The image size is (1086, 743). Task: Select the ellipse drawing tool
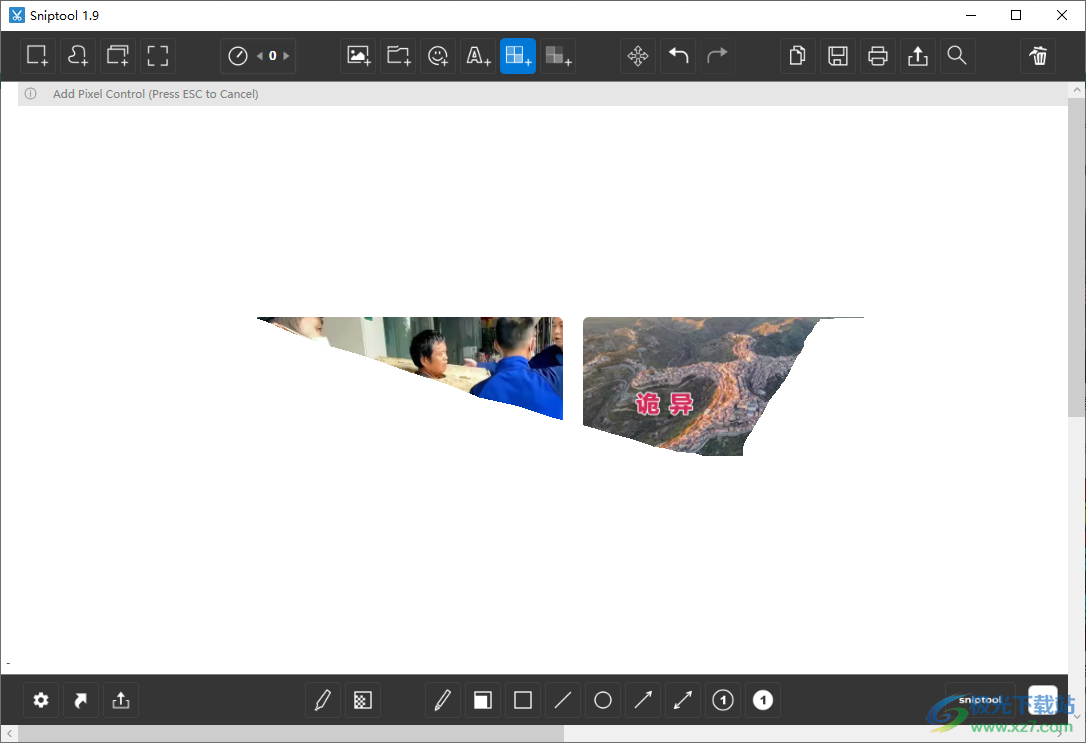602,700
